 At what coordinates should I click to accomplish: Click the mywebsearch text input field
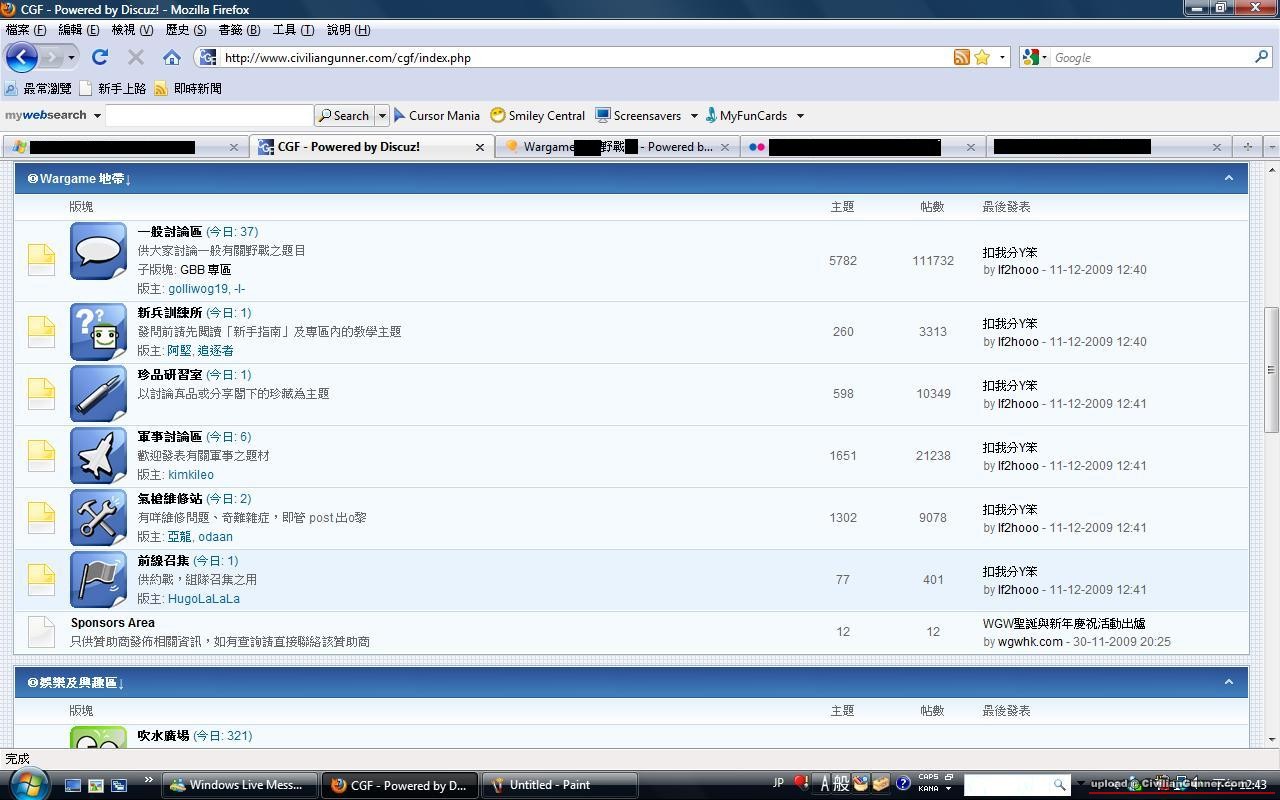(209, 116)
